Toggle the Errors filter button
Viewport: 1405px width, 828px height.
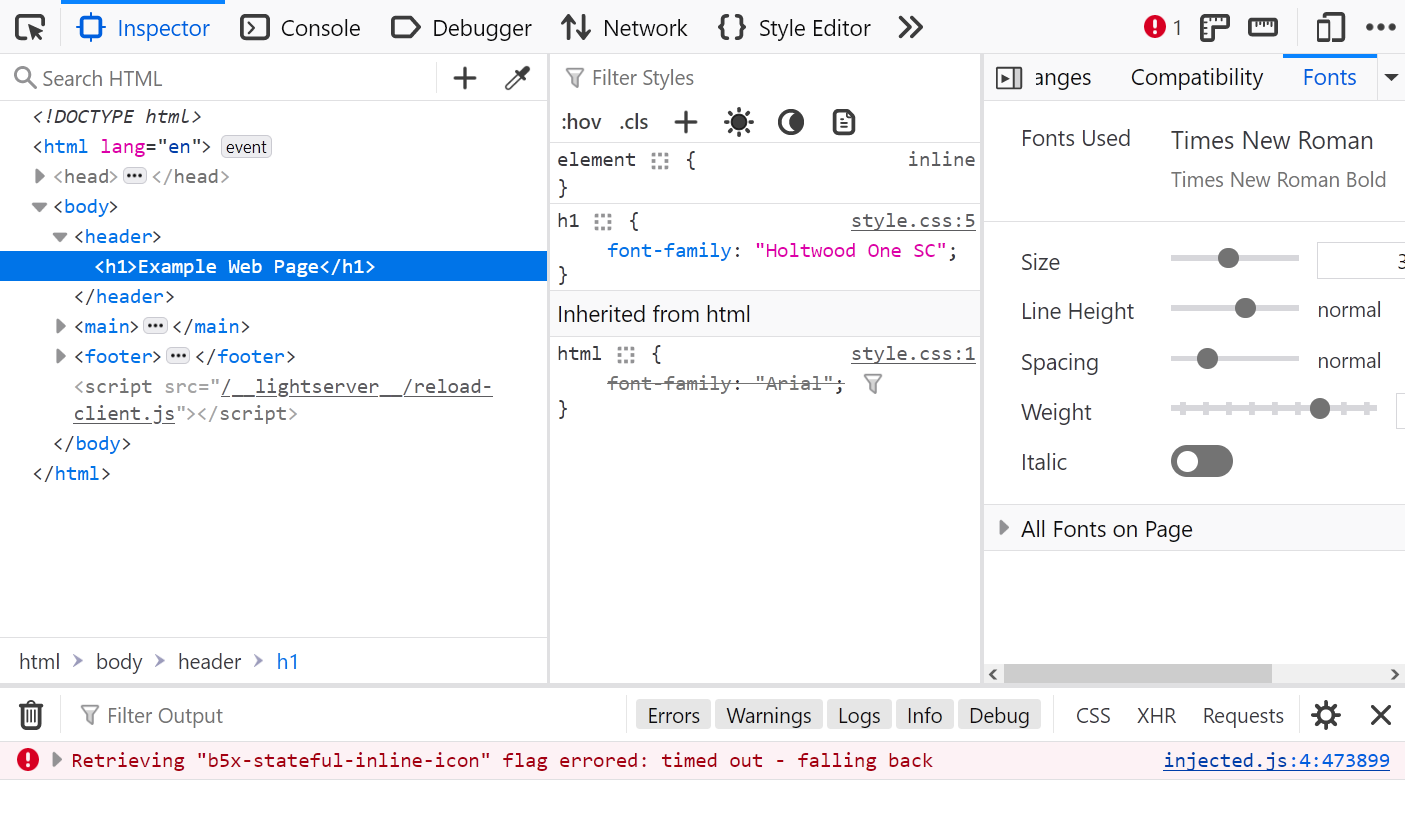pyautogui.click(x=673, y=715)
